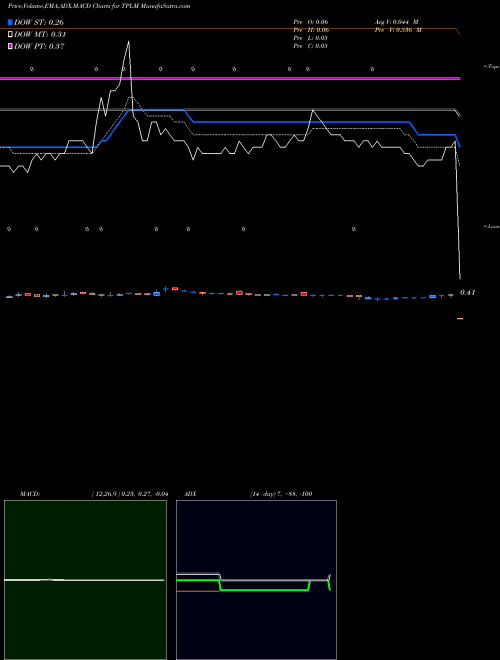Click the blue DOW ST legend swatch
The height and width of the screenshot is (660, 500).
10,22
